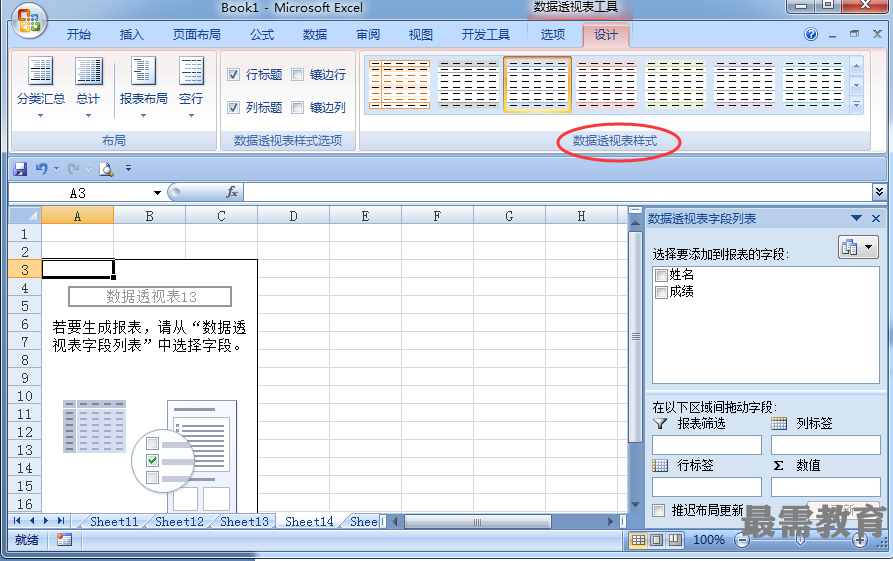
Task: Open the field list pane options dropdown arrow
Action: [856, 218]
